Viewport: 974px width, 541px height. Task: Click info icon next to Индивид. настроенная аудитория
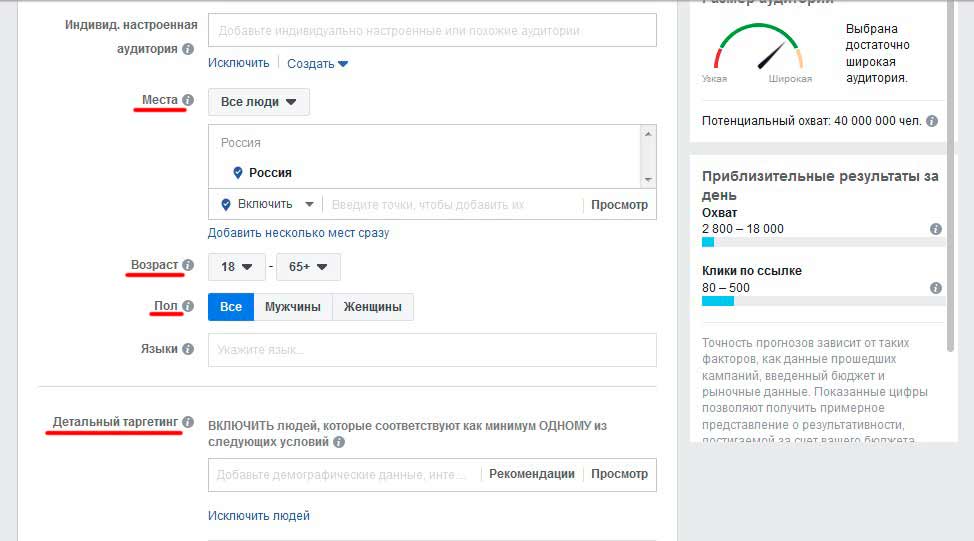pos(188,49)
